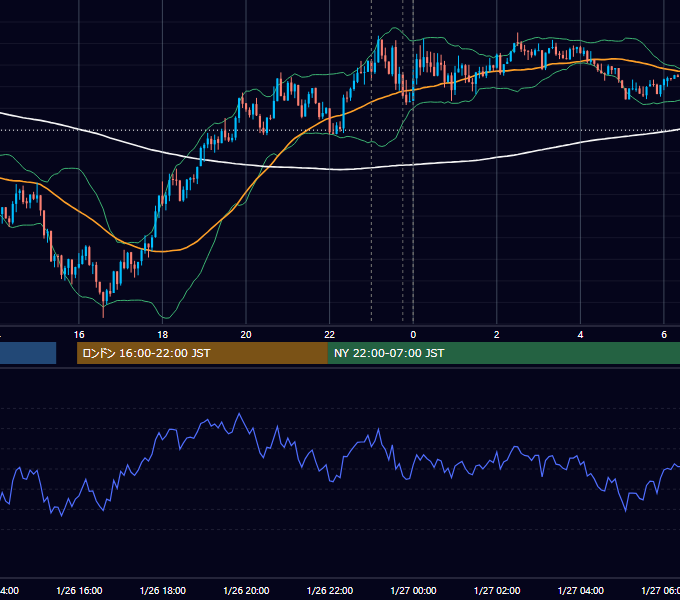Viewport: 680px width, 600px height.
Task: Click the lowest candlestick wick after 16:00
Action: click(x=103, y=312)
